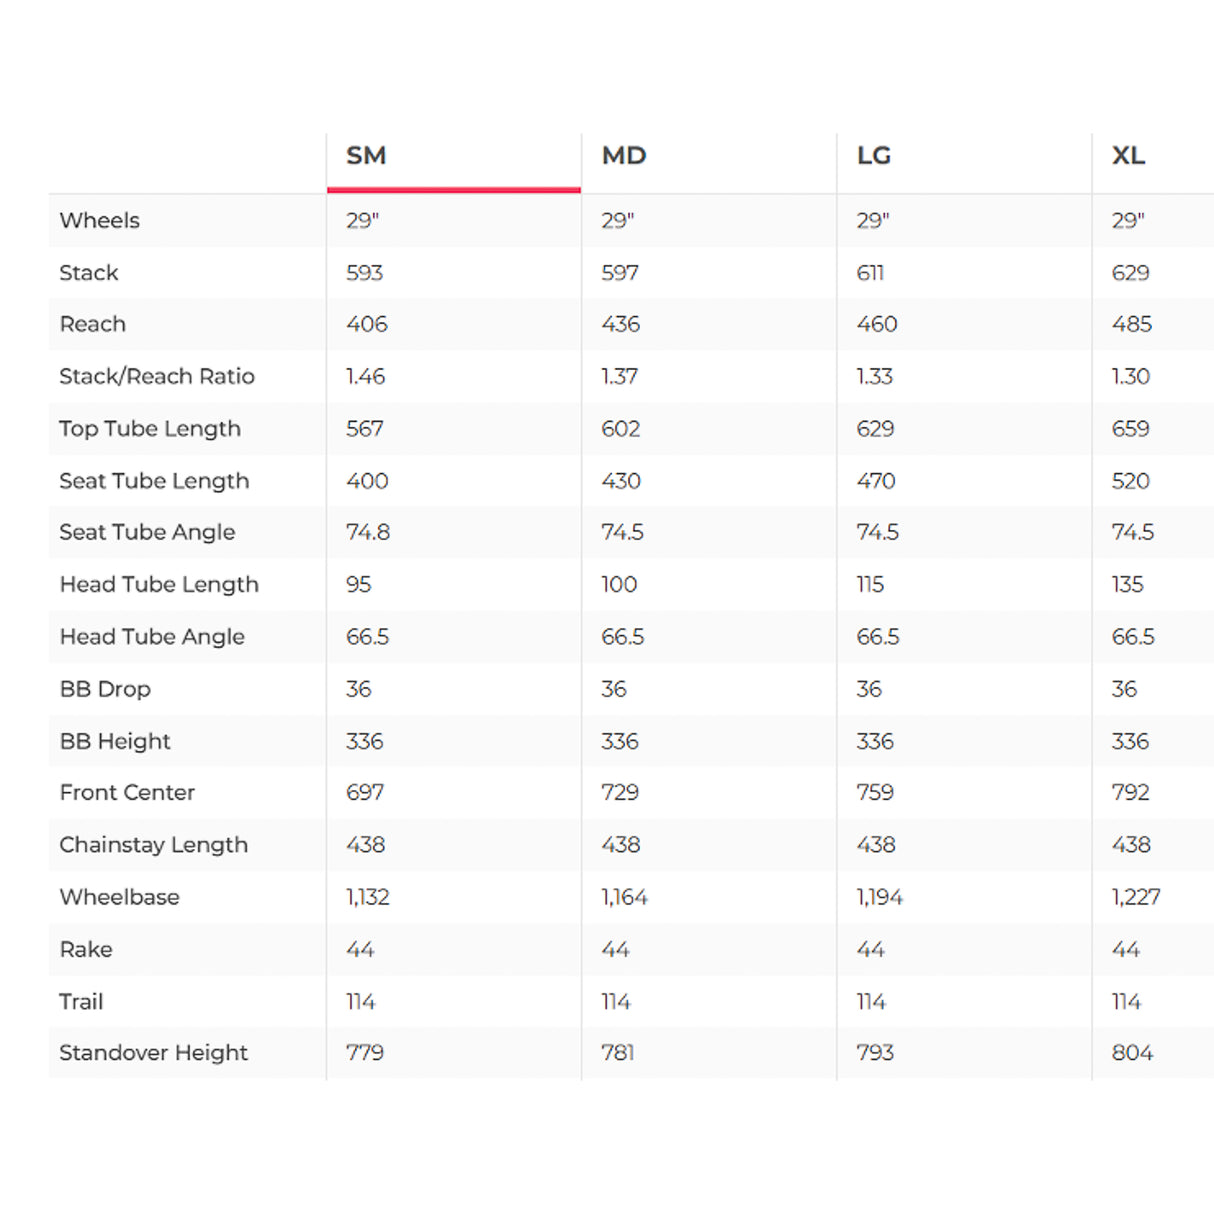Click the Standover Height row label

pyautogui.click(x=153, y=1052)
